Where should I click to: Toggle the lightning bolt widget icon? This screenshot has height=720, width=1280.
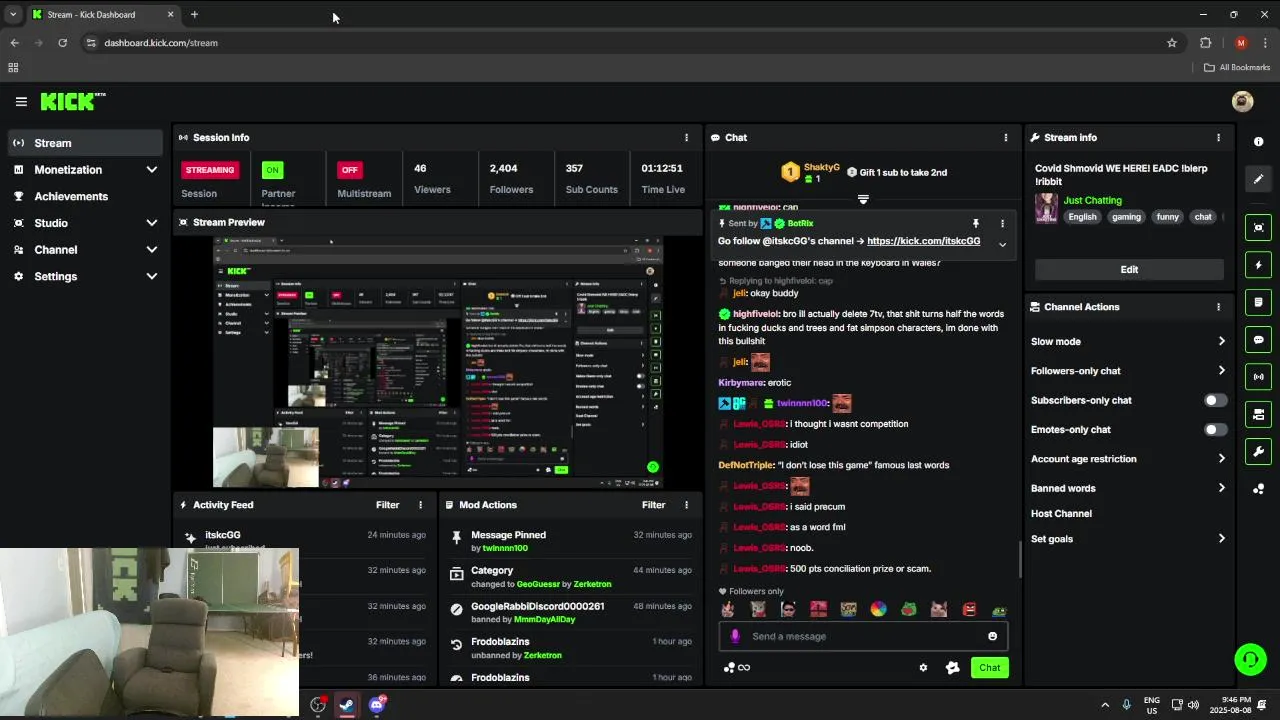coord(1258,265)
